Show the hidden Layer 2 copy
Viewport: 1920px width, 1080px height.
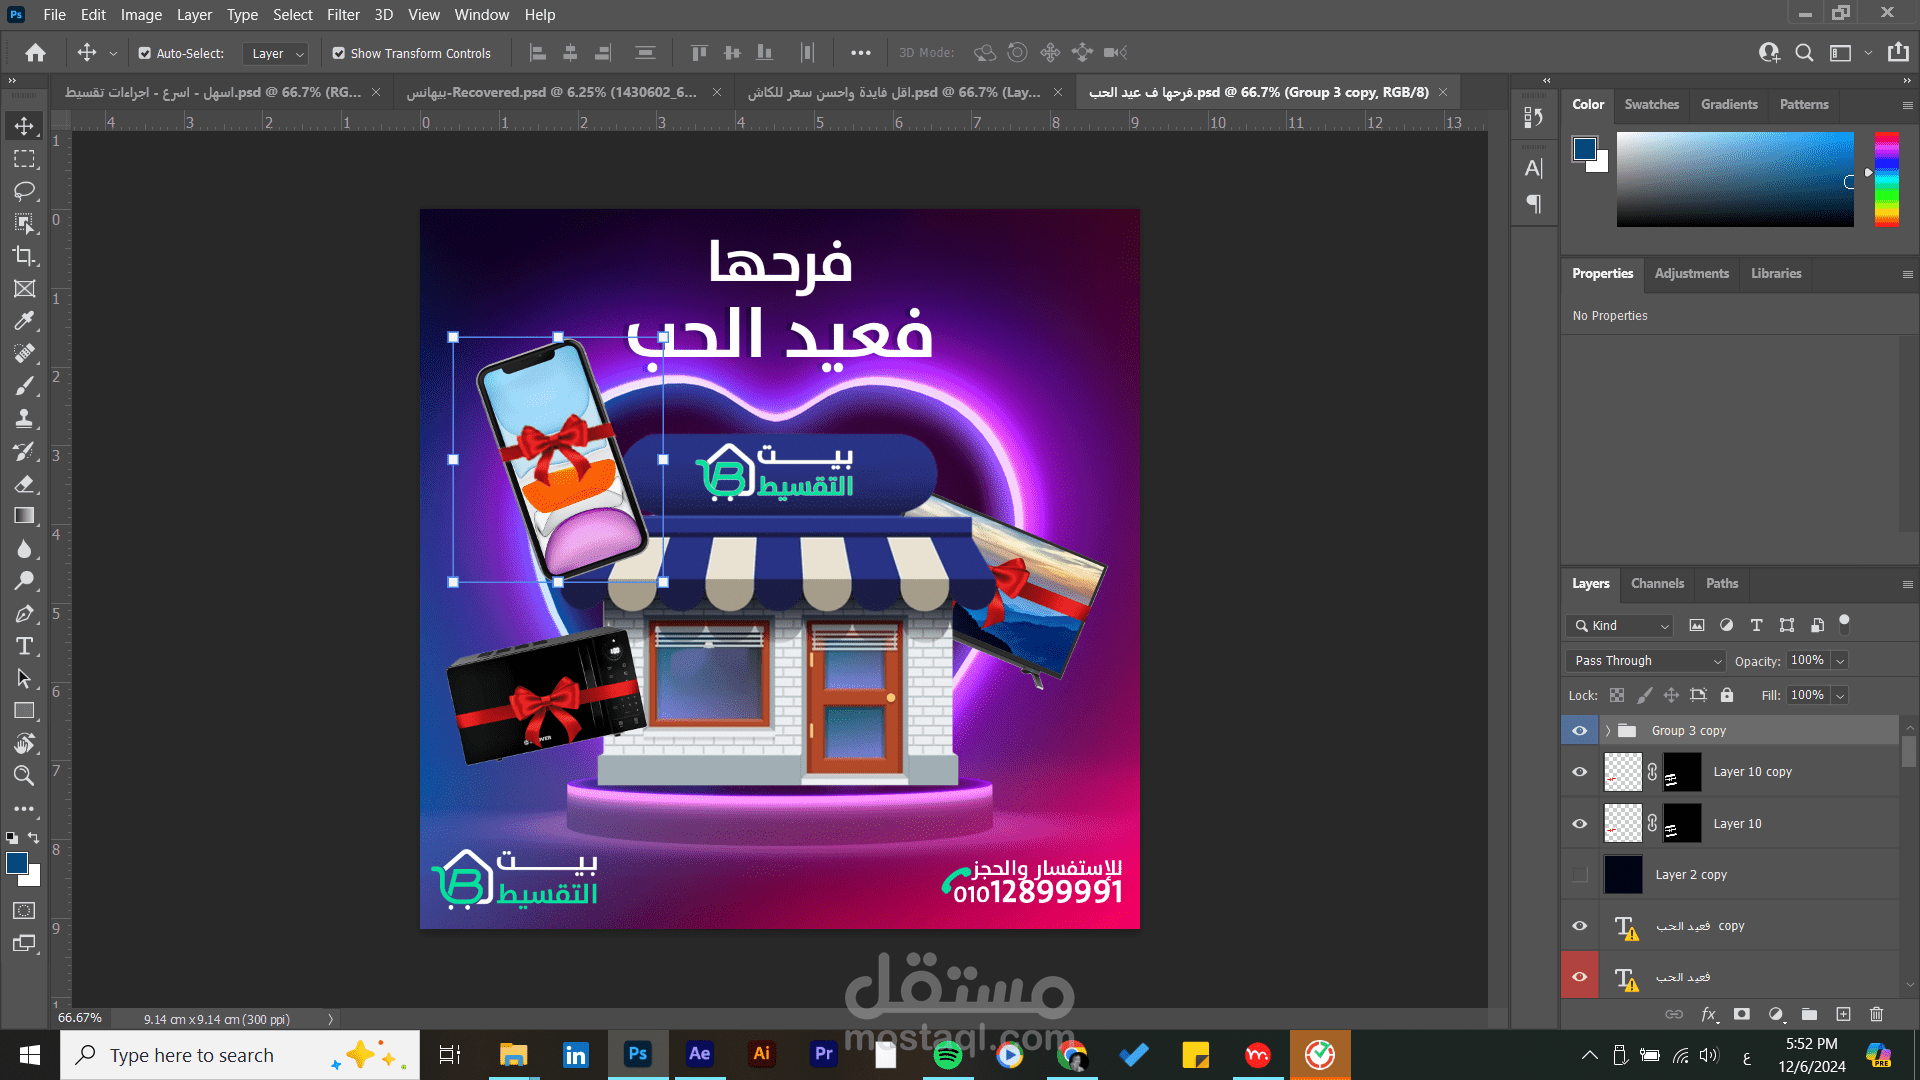1580,875
